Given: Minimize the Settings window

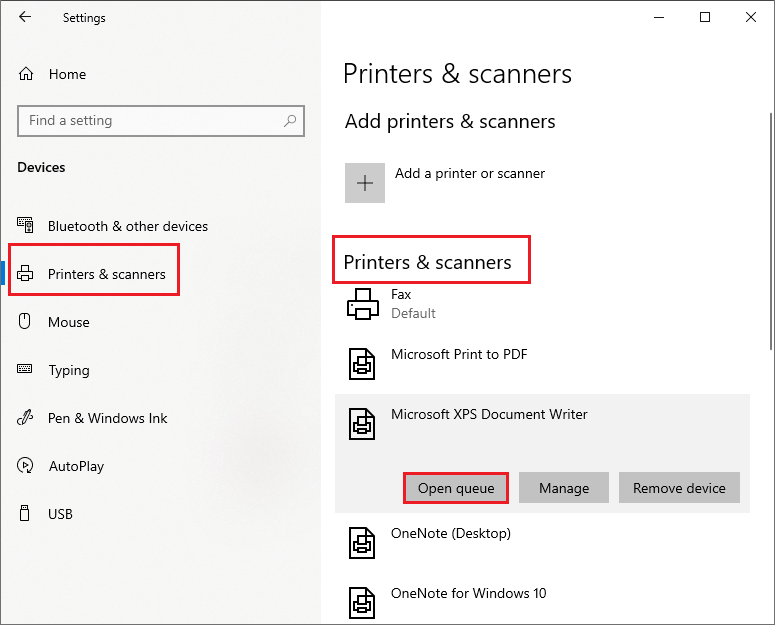Looking at the screenshot, I should pyautogui.click(x=658, y=17).
